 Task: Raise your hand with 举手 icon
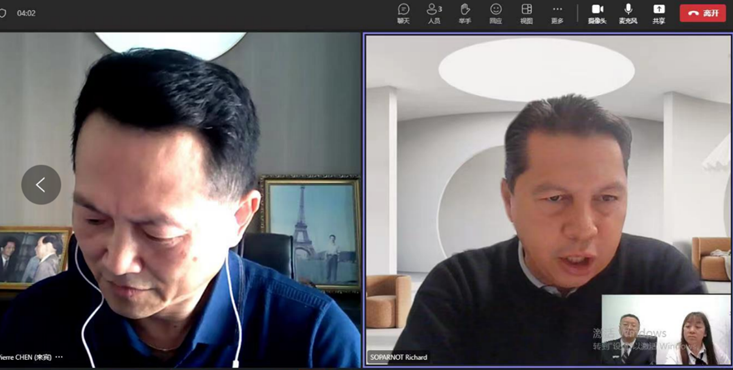pos(465,13)
